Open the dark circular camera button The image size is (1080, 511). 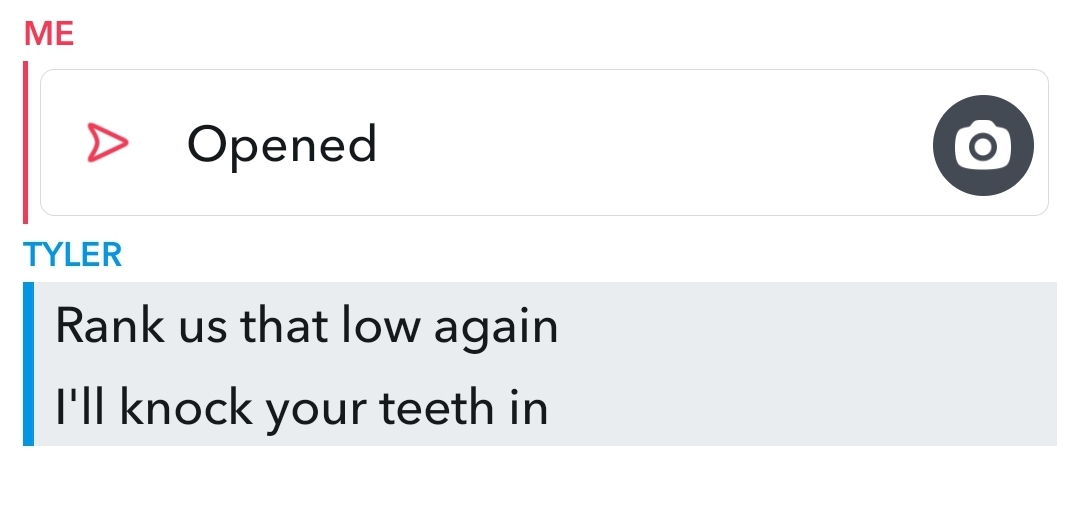click(983, 145)
